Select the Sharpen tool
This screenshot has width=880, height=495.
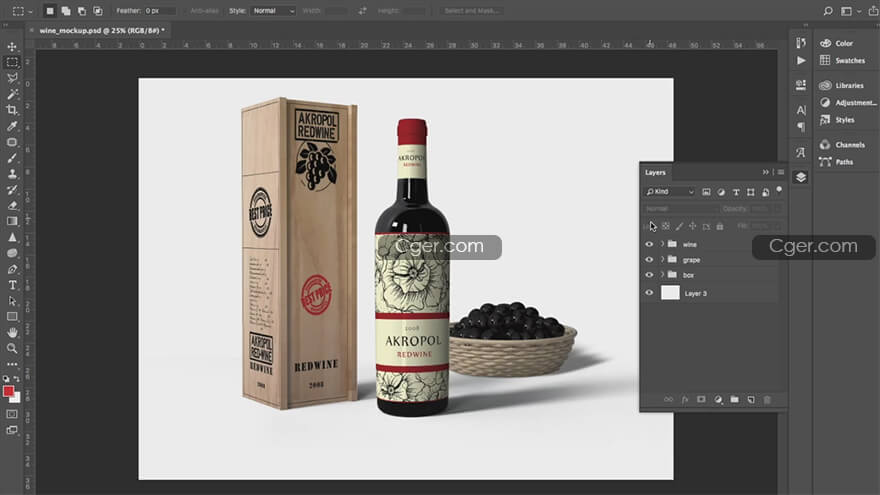pos(12,237)
